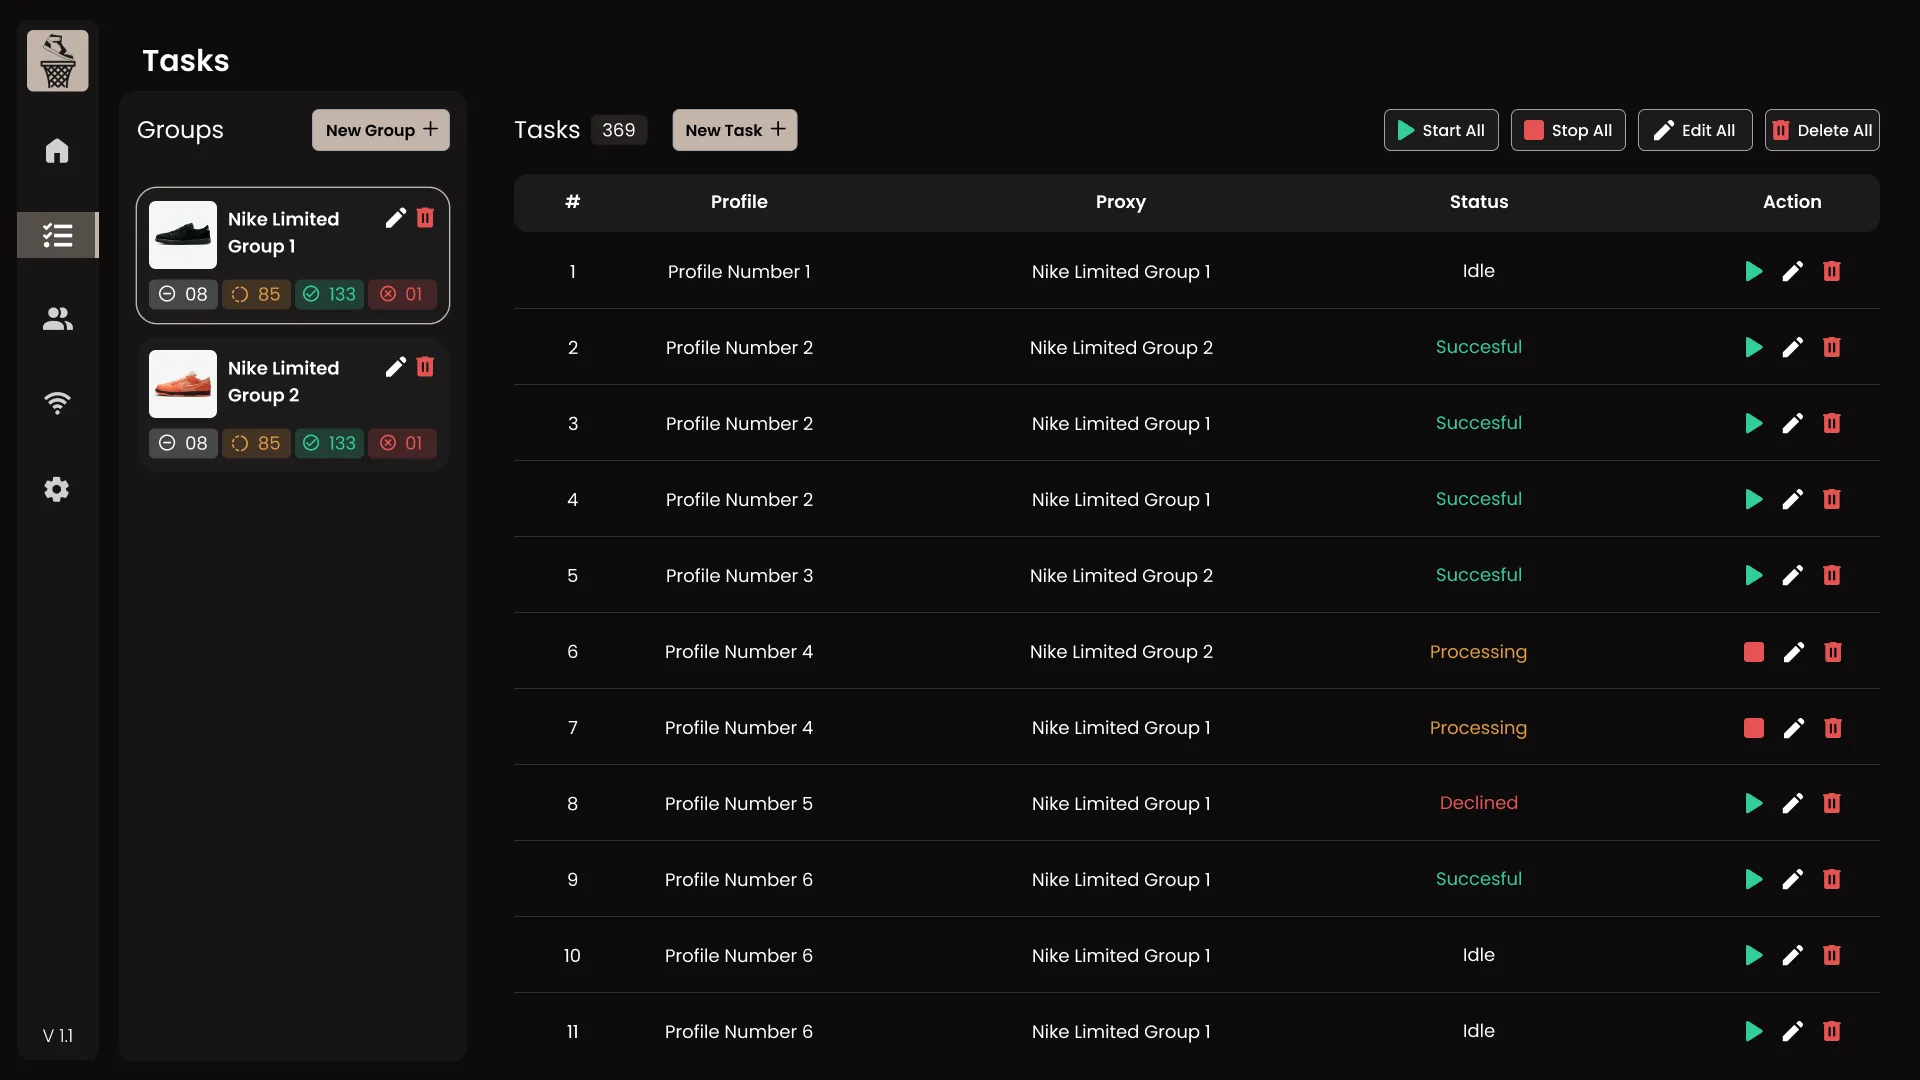Click the Status column header

point(1479,202)
